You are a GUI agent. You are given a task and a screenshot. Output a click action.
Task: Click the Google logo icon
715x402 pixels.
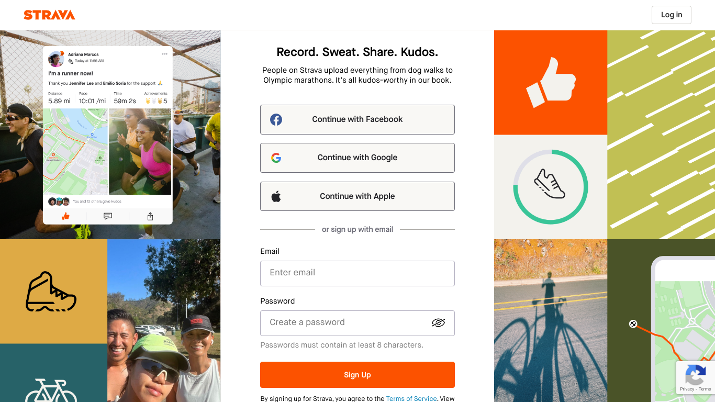pos(276,158)
